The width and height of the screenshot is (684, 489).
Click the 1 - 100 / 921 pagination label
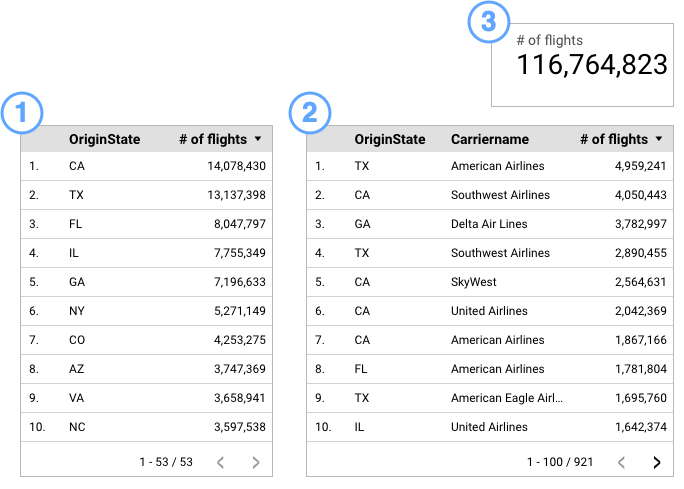click(x=560, y=462)
